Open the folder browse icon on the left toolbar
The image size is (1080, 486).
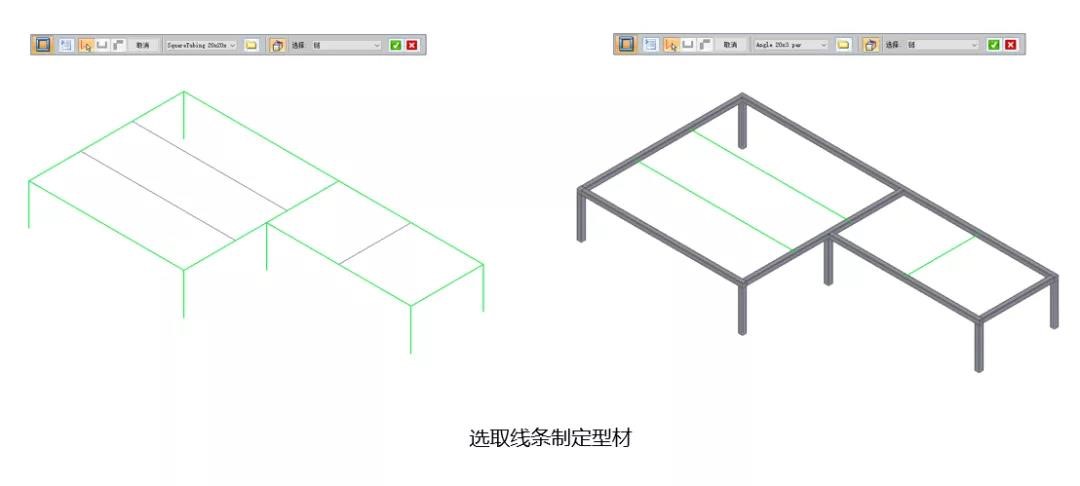click(251, 45)
